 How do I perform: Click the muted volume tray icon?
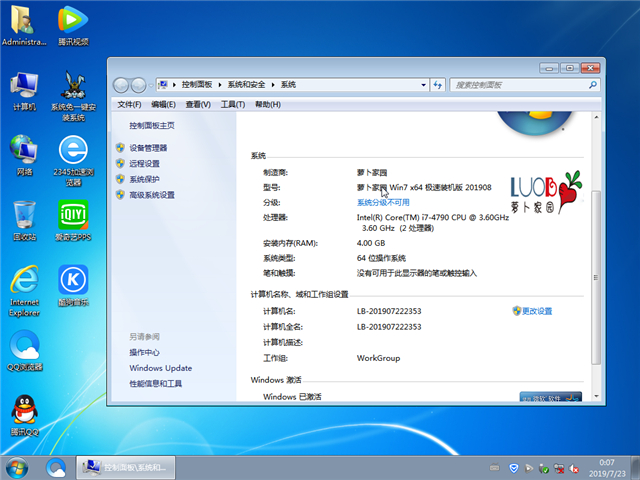point(574,468)
